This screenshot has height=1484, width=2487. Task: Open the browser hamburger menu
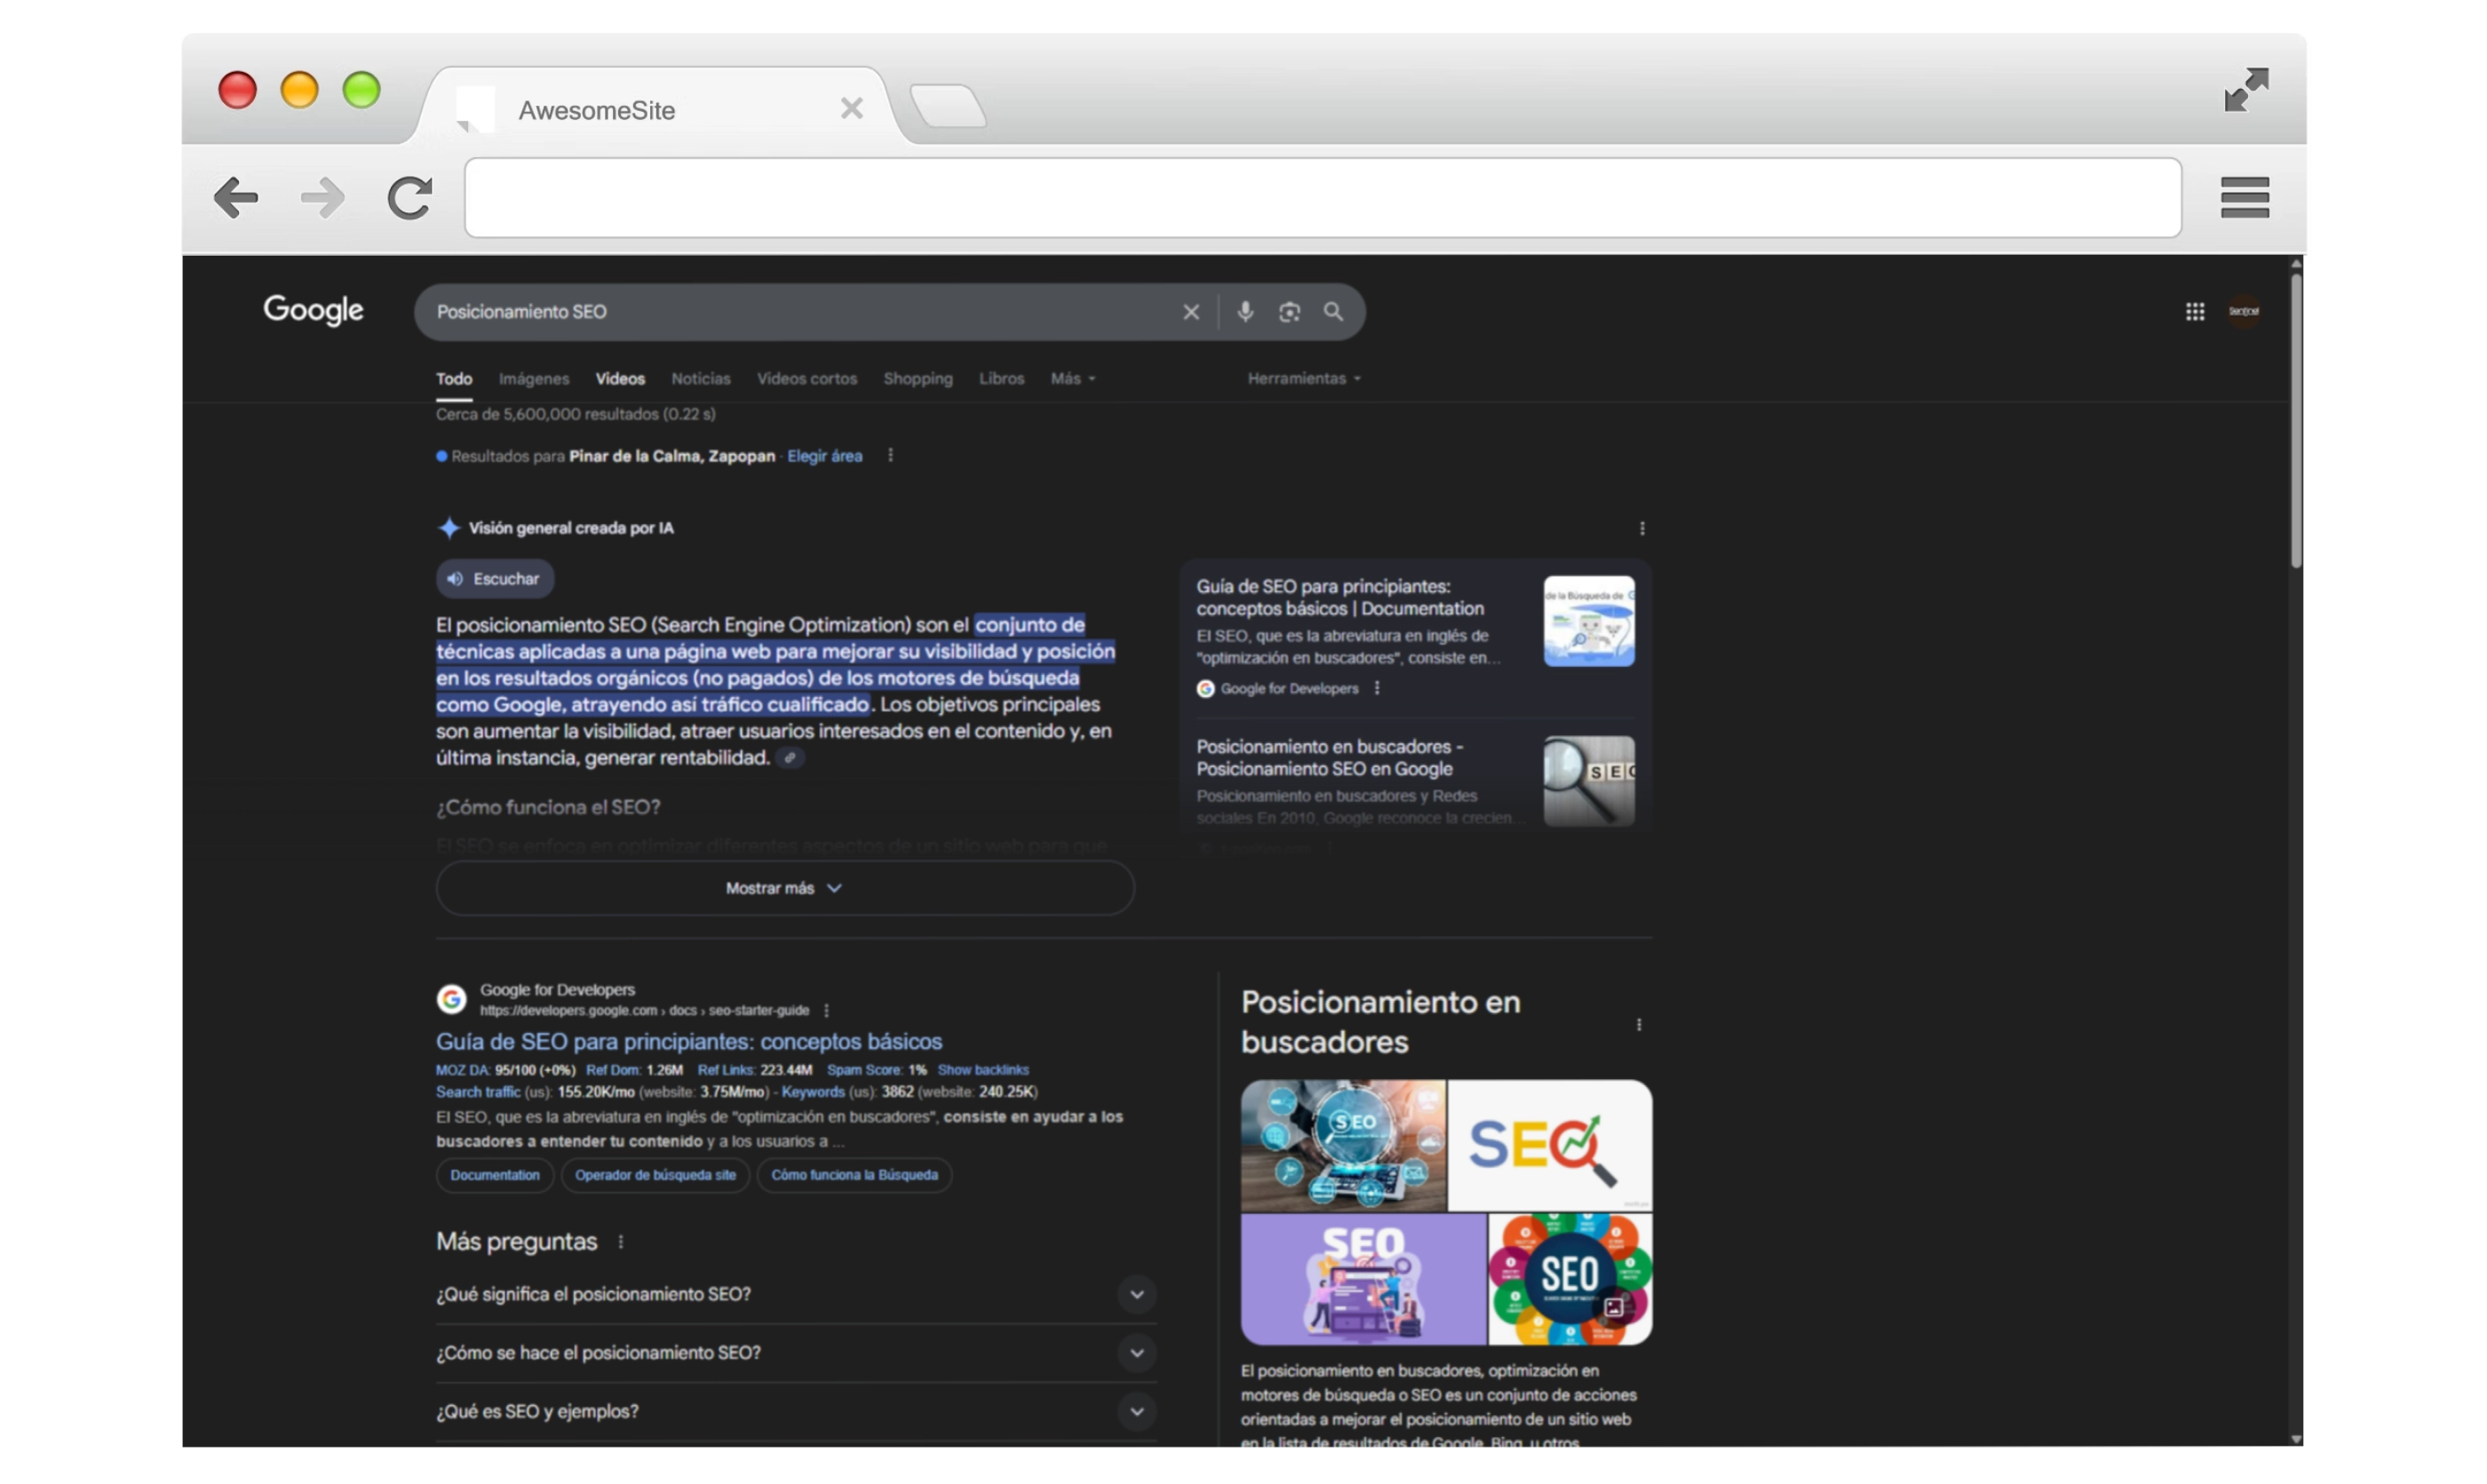click(x=2244, y=197)
